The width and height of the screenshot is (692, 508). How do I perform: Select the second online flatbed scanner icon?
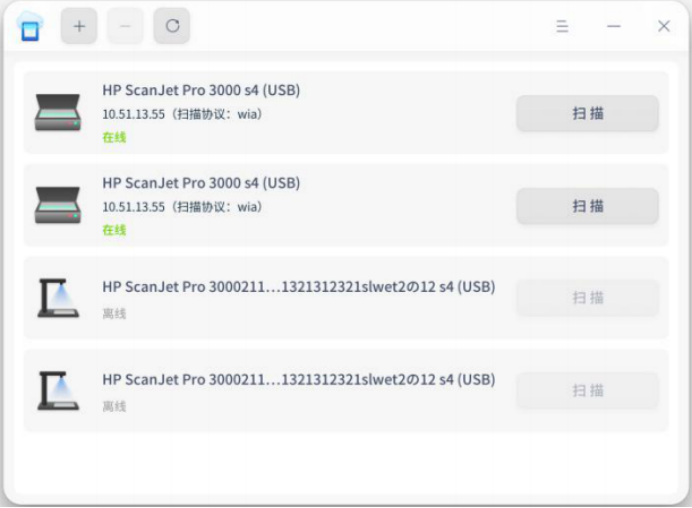[58, 205]
